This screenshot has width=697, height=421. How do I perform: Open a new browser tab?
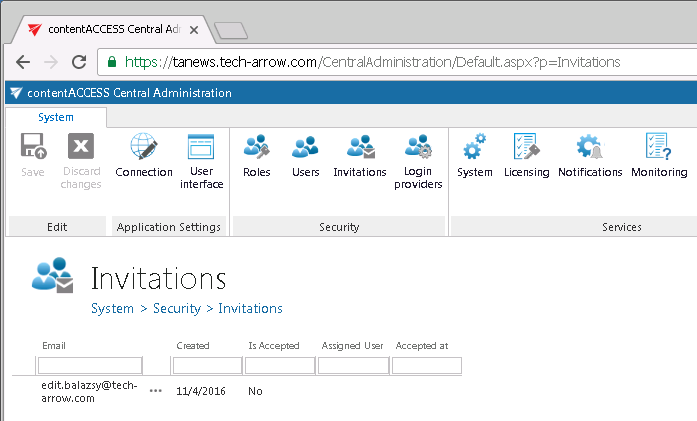[231, 31]
